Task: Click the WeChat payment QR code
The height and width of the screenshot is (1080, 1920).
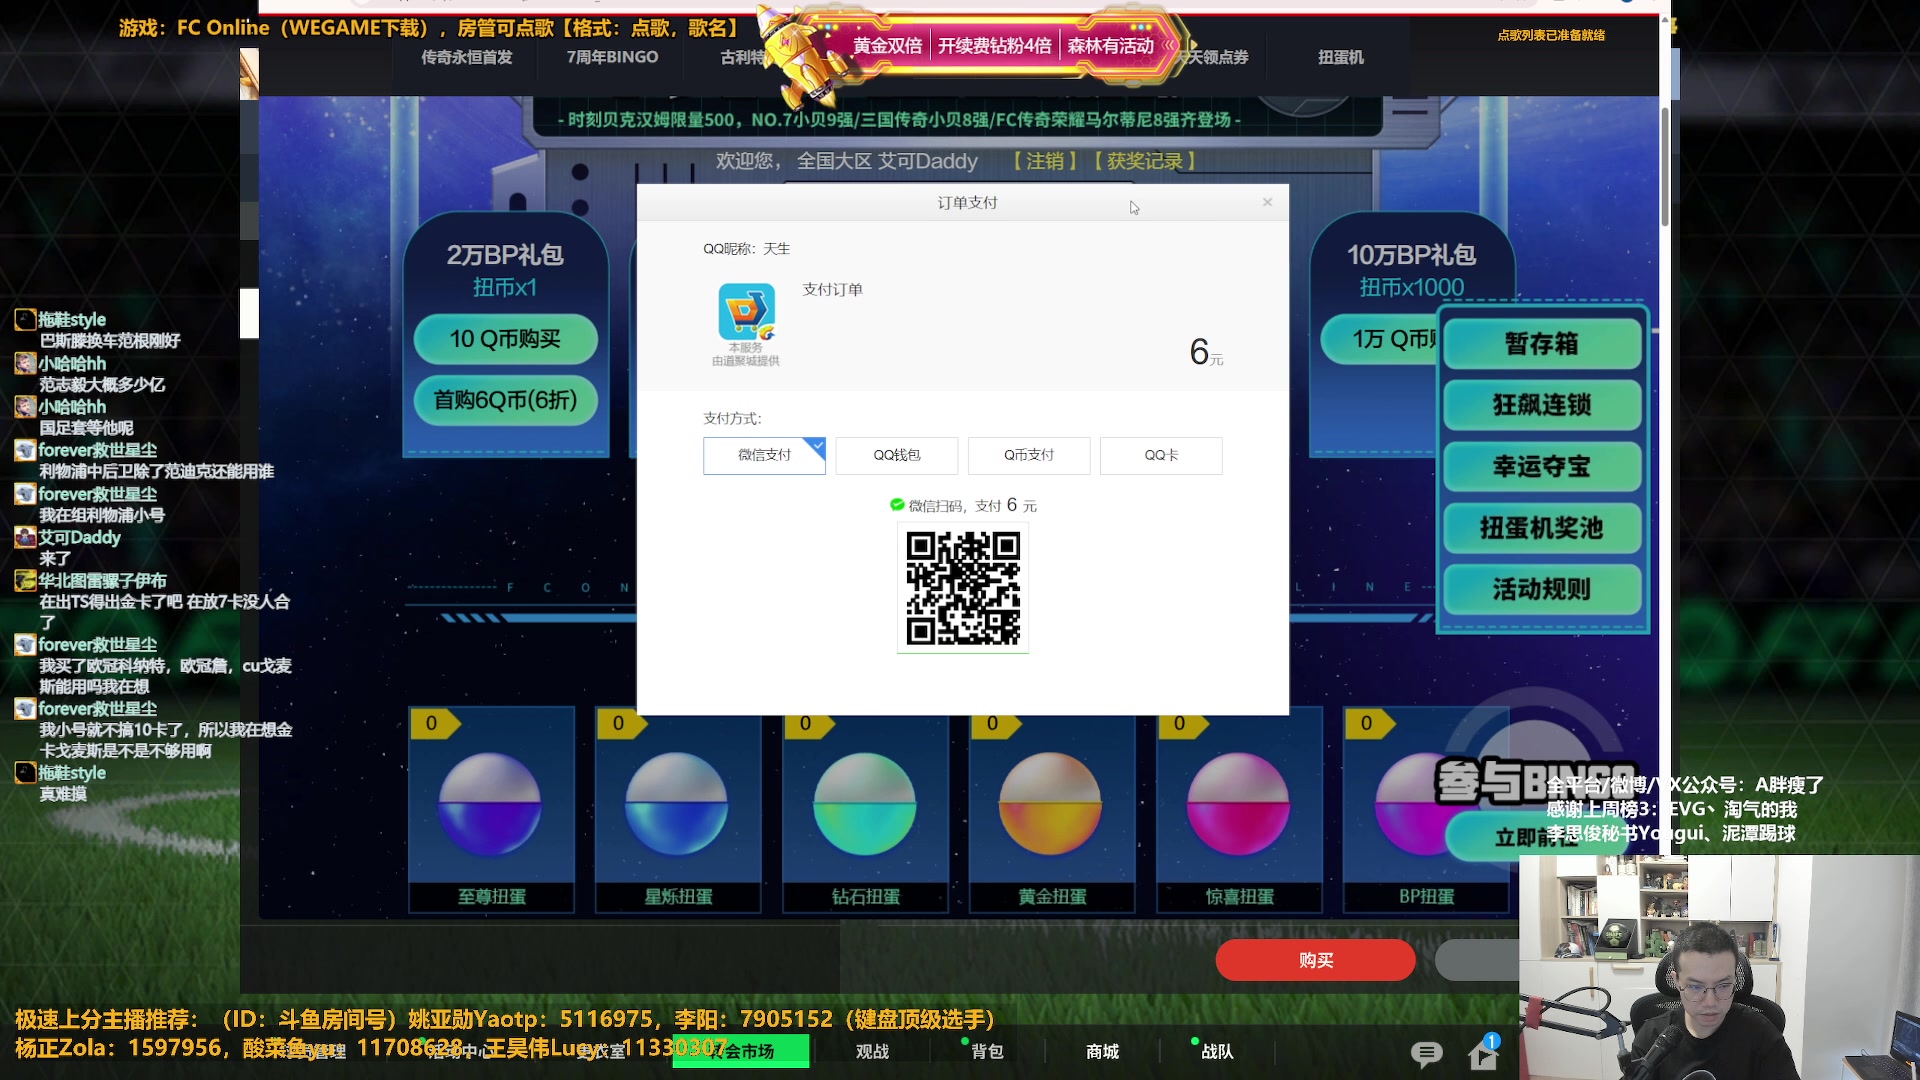Action: 963,588
